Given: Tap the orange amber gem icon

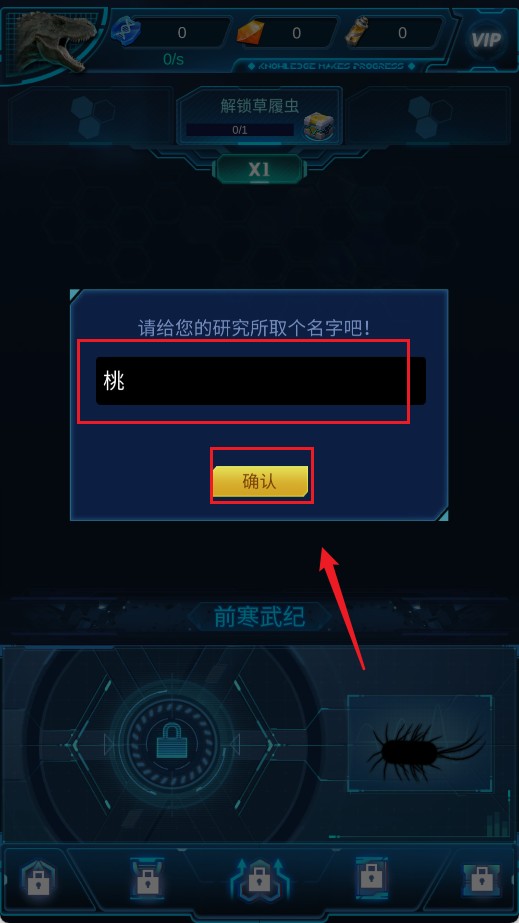Looking at the screenshot, I should [x=251, y=32].
